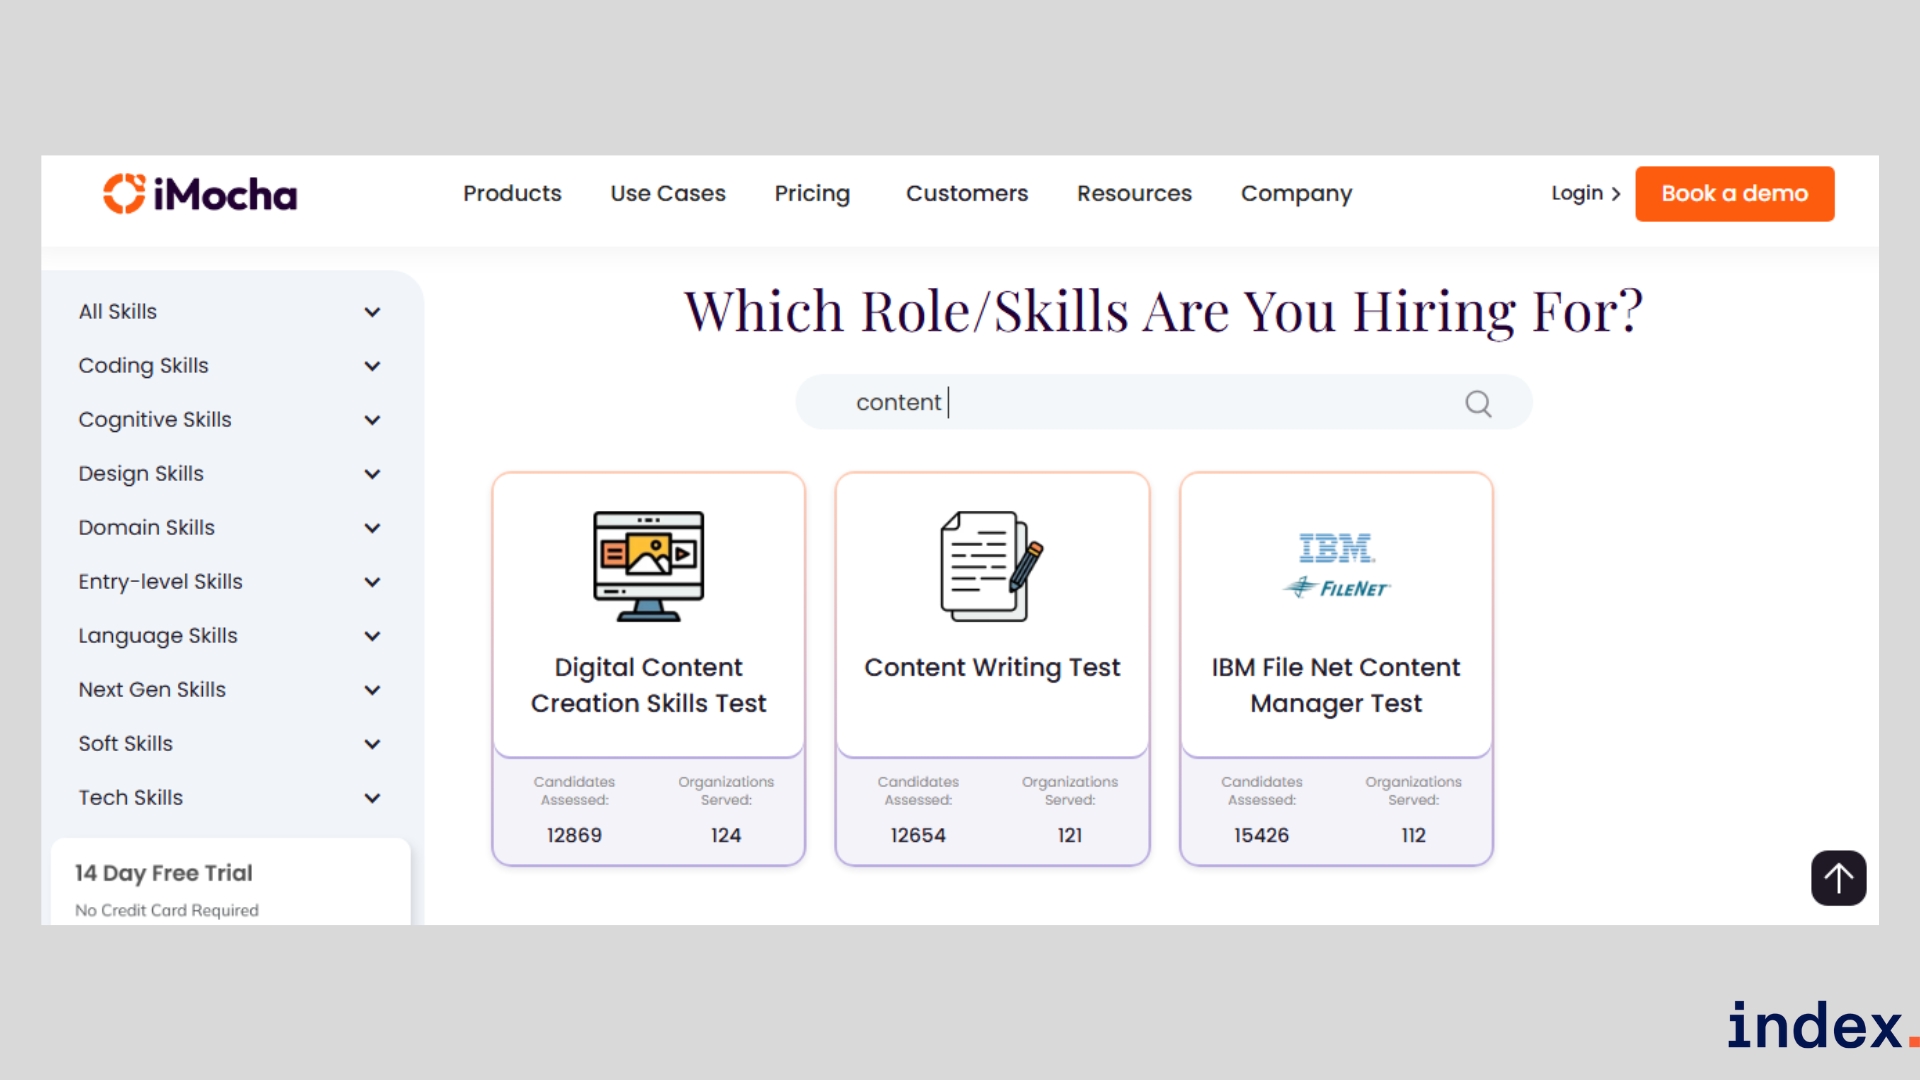This screenshot has width=1920, height=1080.
Task: Click the search magnifier icon
Action: coord(1478,403)
